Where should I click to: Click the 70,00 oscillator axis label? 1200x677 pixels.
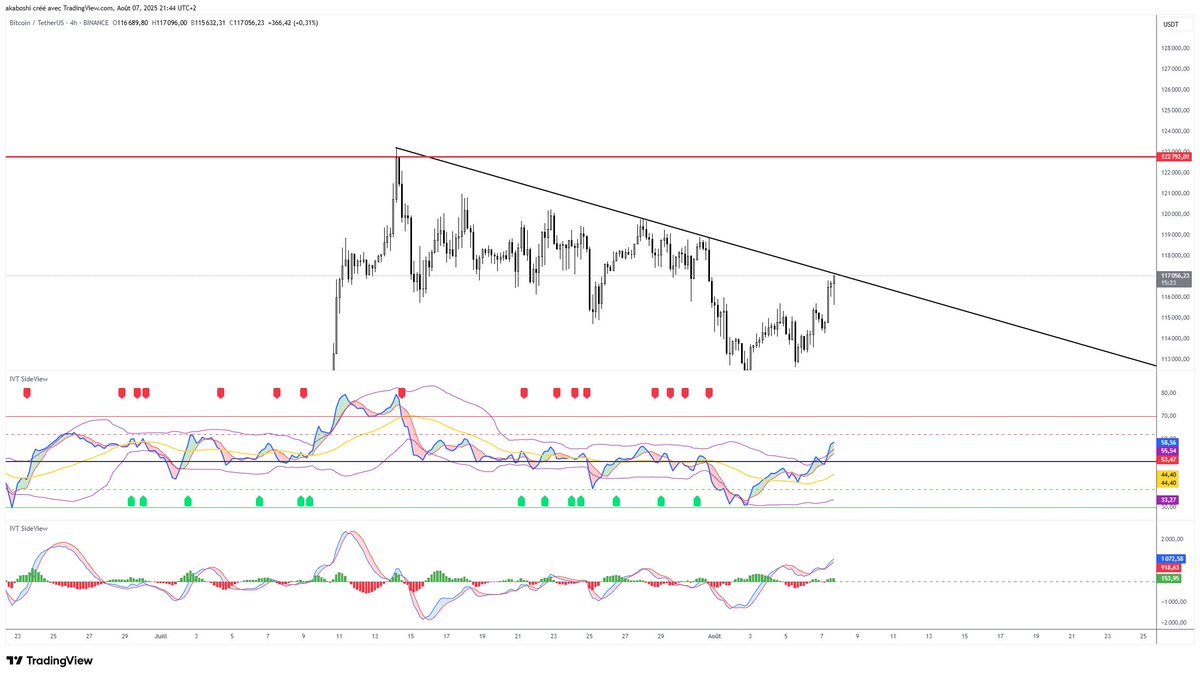[1167, 416]
